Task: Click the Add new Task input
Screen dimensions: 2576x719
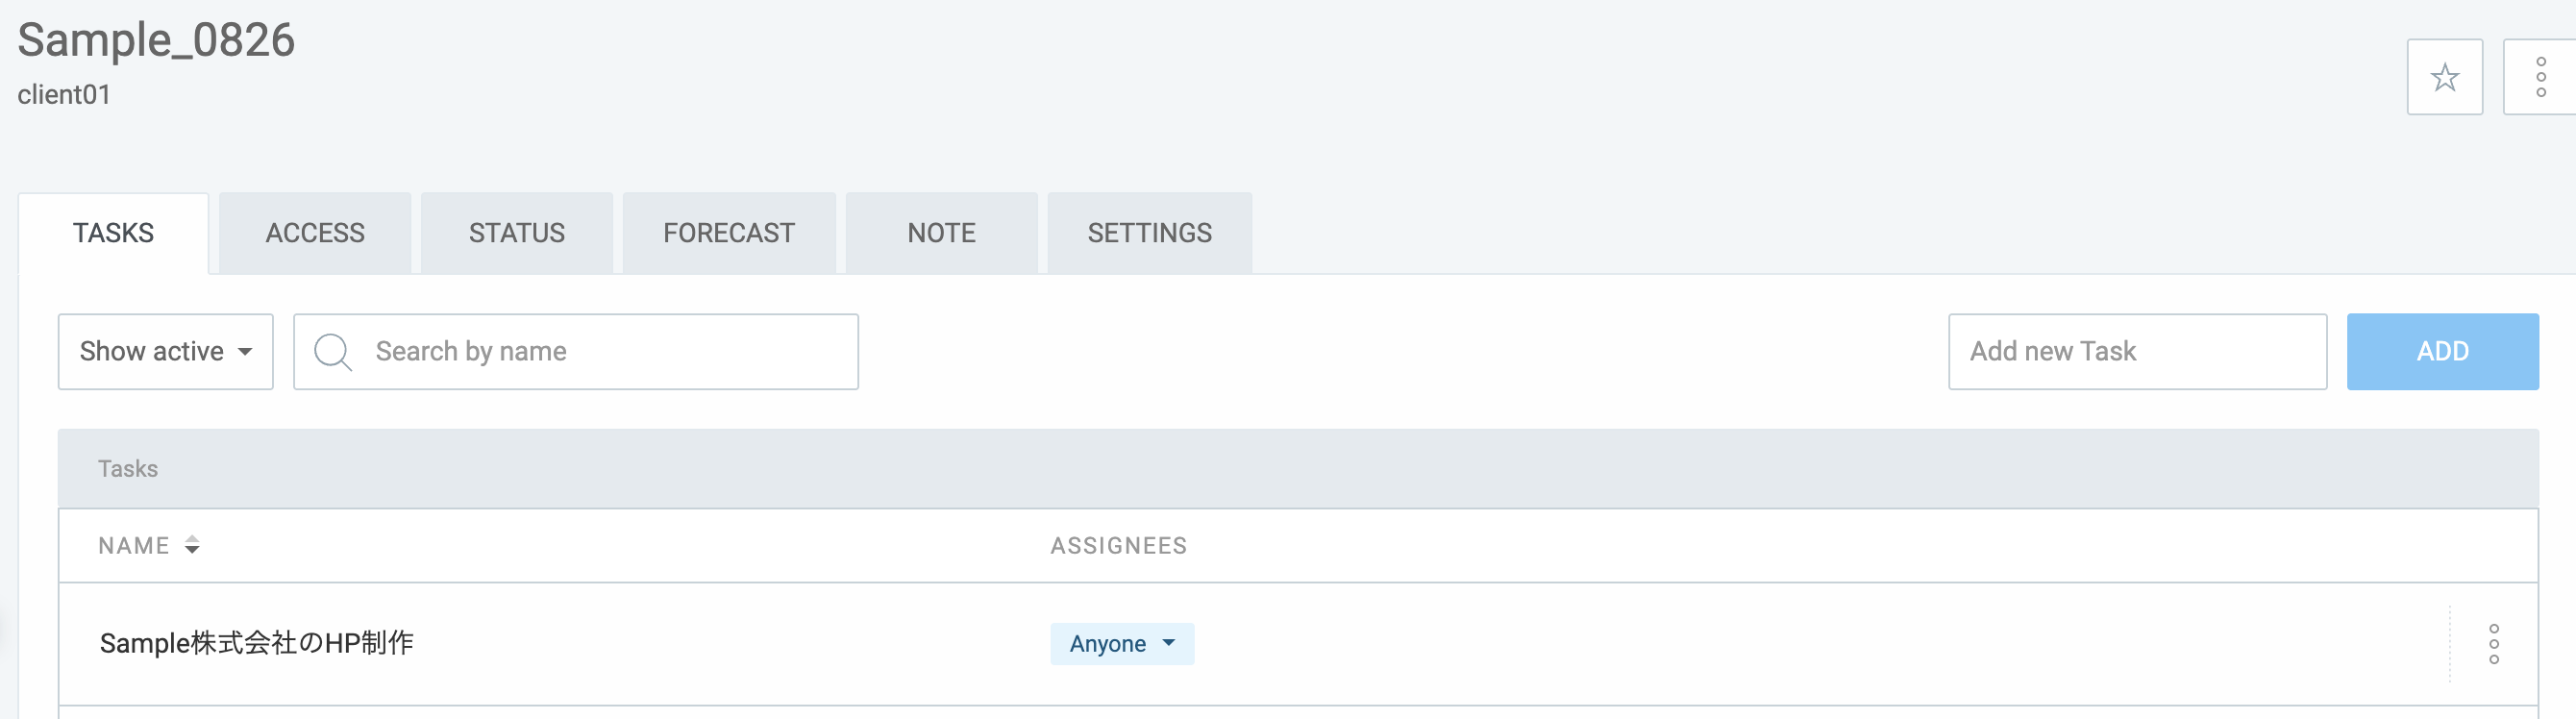Action: pyautogui.click(x=2136, y=352)
